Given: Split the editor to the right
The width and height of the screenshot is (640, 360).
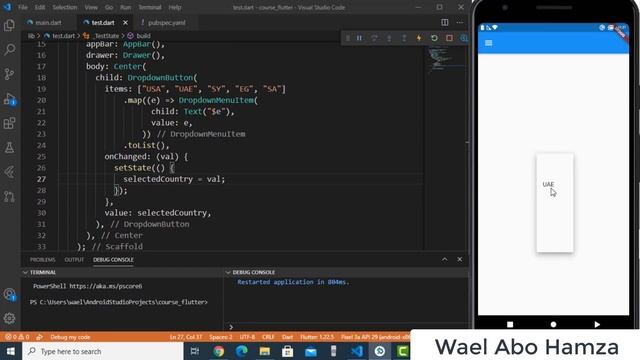Looking at the screenshot, I should click(444, 22).
